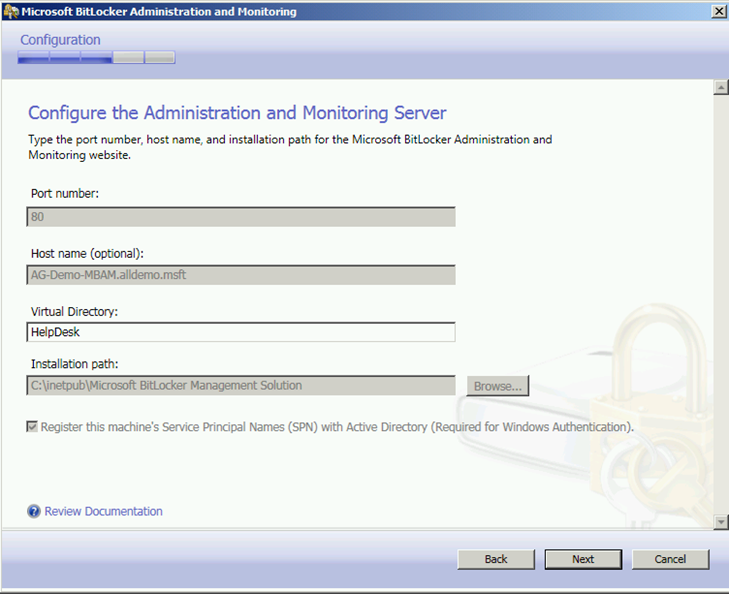Screen dimensions: 729x594
Task: Click the Virtual Directory label
Action: click(x=74, y=312)
